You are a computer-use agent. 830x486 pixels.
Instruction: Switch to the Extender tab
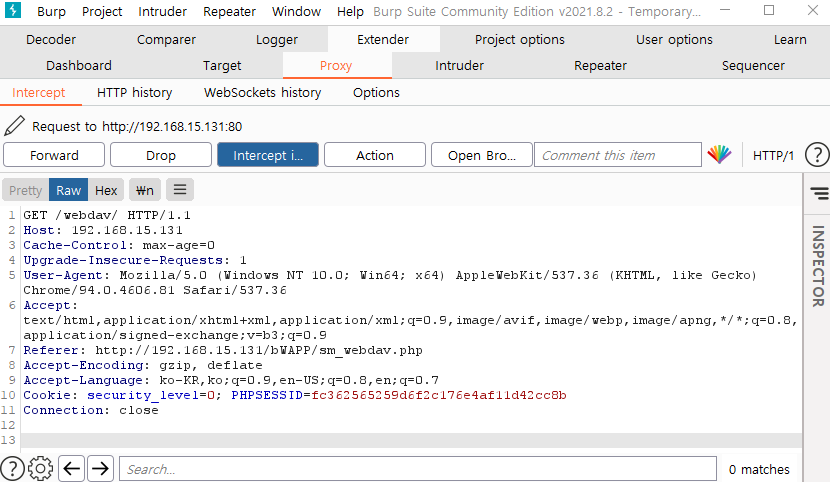(x=383, y=40)
